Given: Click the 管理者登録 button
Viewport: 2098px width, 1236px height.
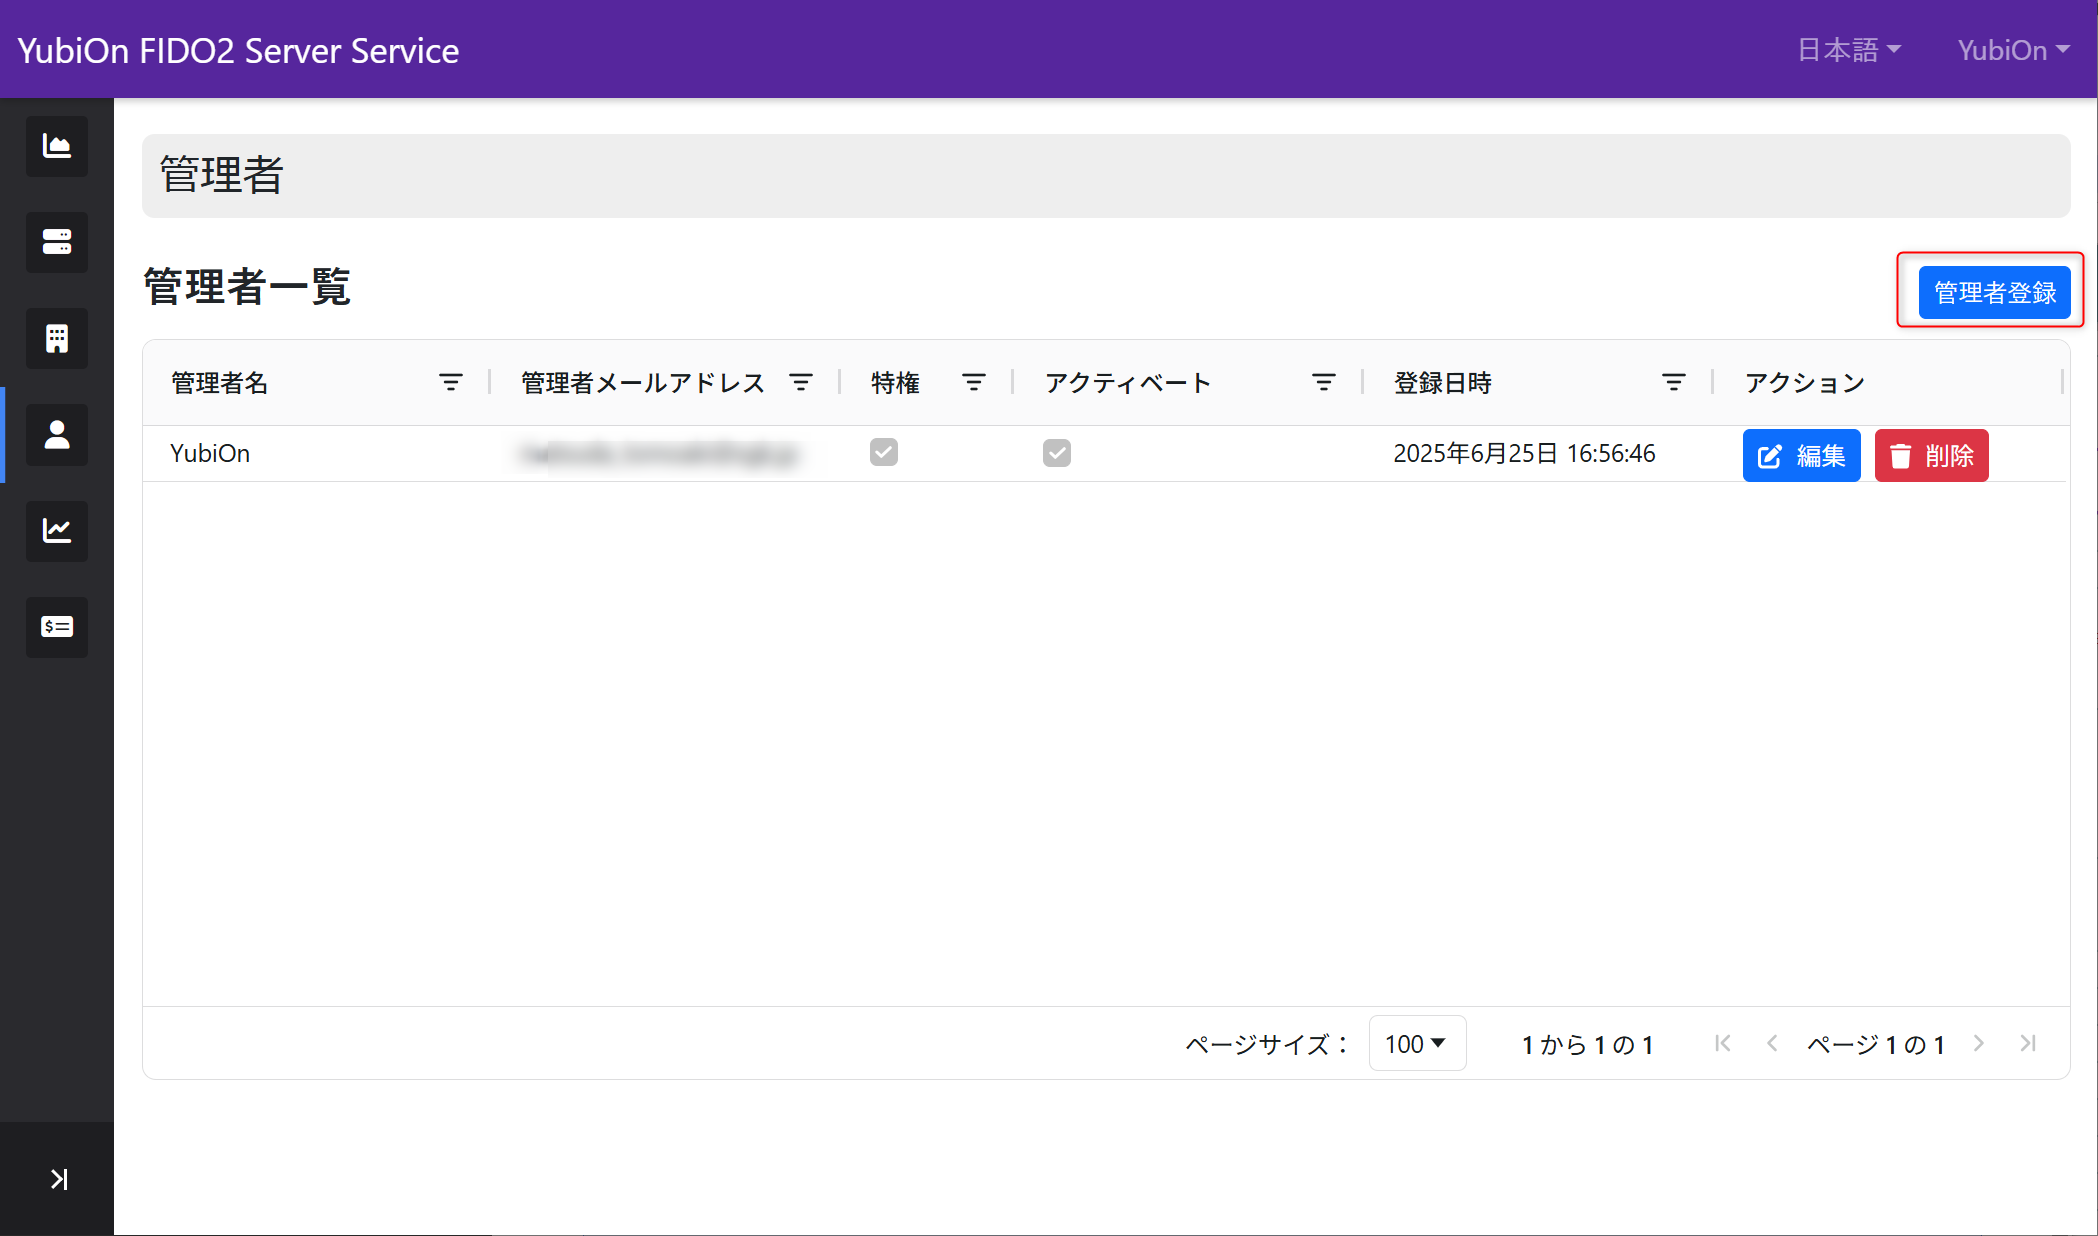Looking at the screenshot, I should pyautogui.click(x=1994, y=292).
